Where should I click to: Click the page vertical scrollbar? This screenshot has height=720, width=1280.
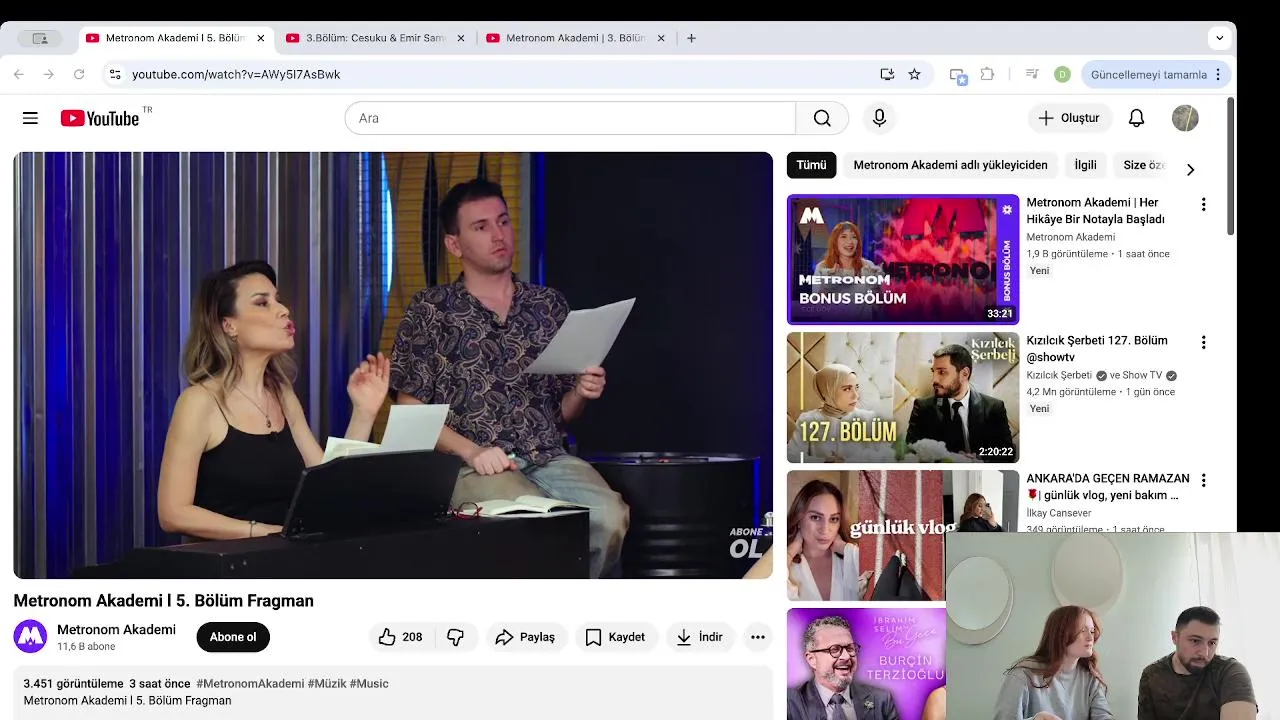1232,167
